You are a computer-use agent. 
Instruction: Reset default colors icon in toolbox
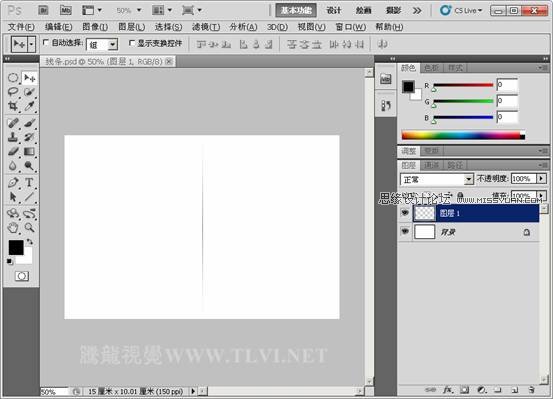[10, 261]
